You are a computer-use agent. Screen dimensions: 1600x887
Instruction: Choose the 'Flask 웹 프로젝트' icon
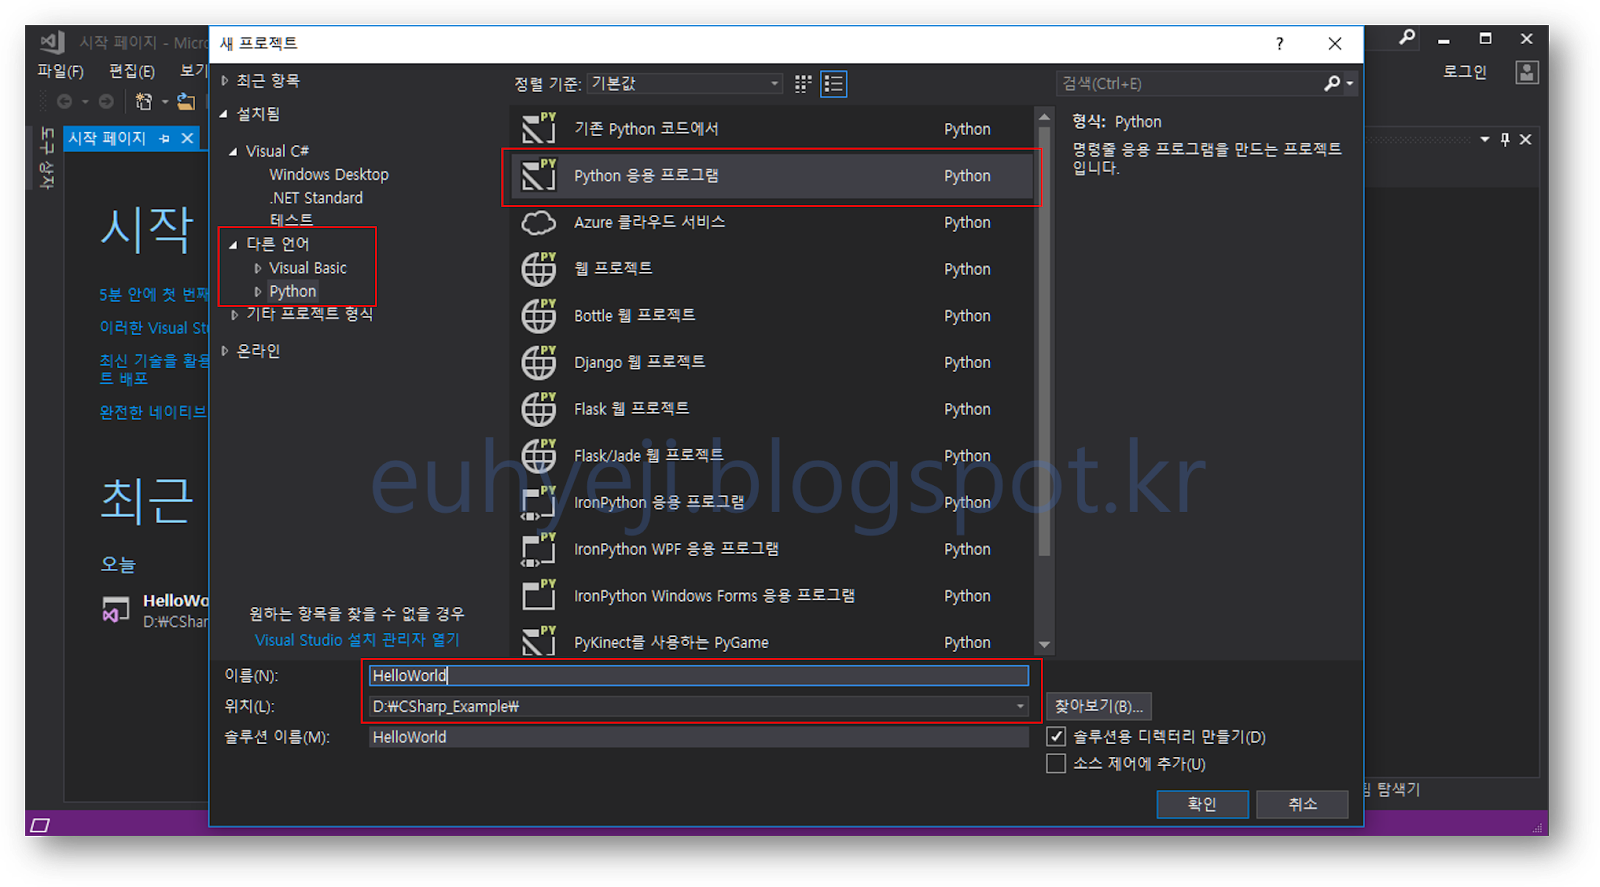pyautogui.click(x=538, y=408)
